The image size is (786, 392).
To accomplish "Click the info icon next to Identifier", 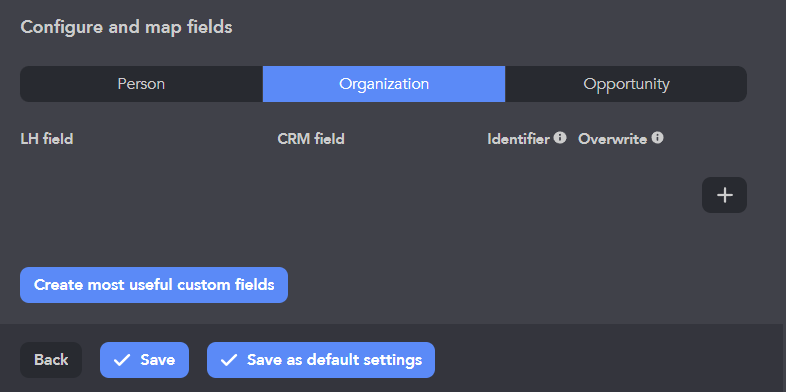I will tap(560, 137).
